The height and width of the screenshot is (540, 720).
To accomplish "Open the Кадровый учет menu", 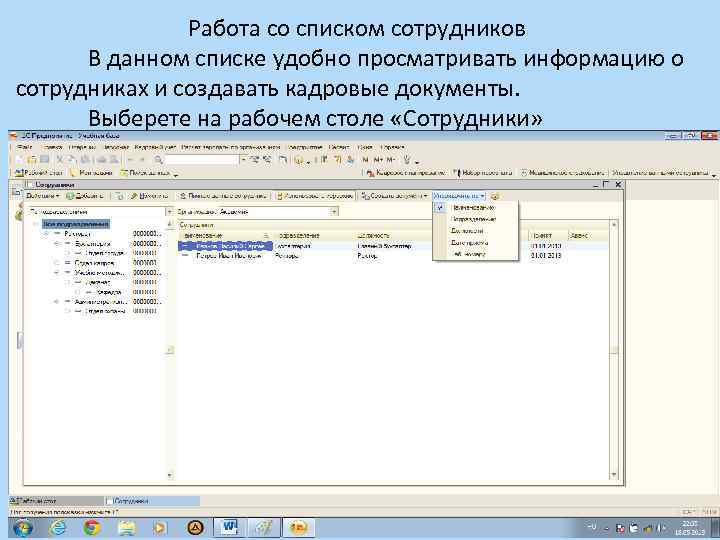I will 155,147.
